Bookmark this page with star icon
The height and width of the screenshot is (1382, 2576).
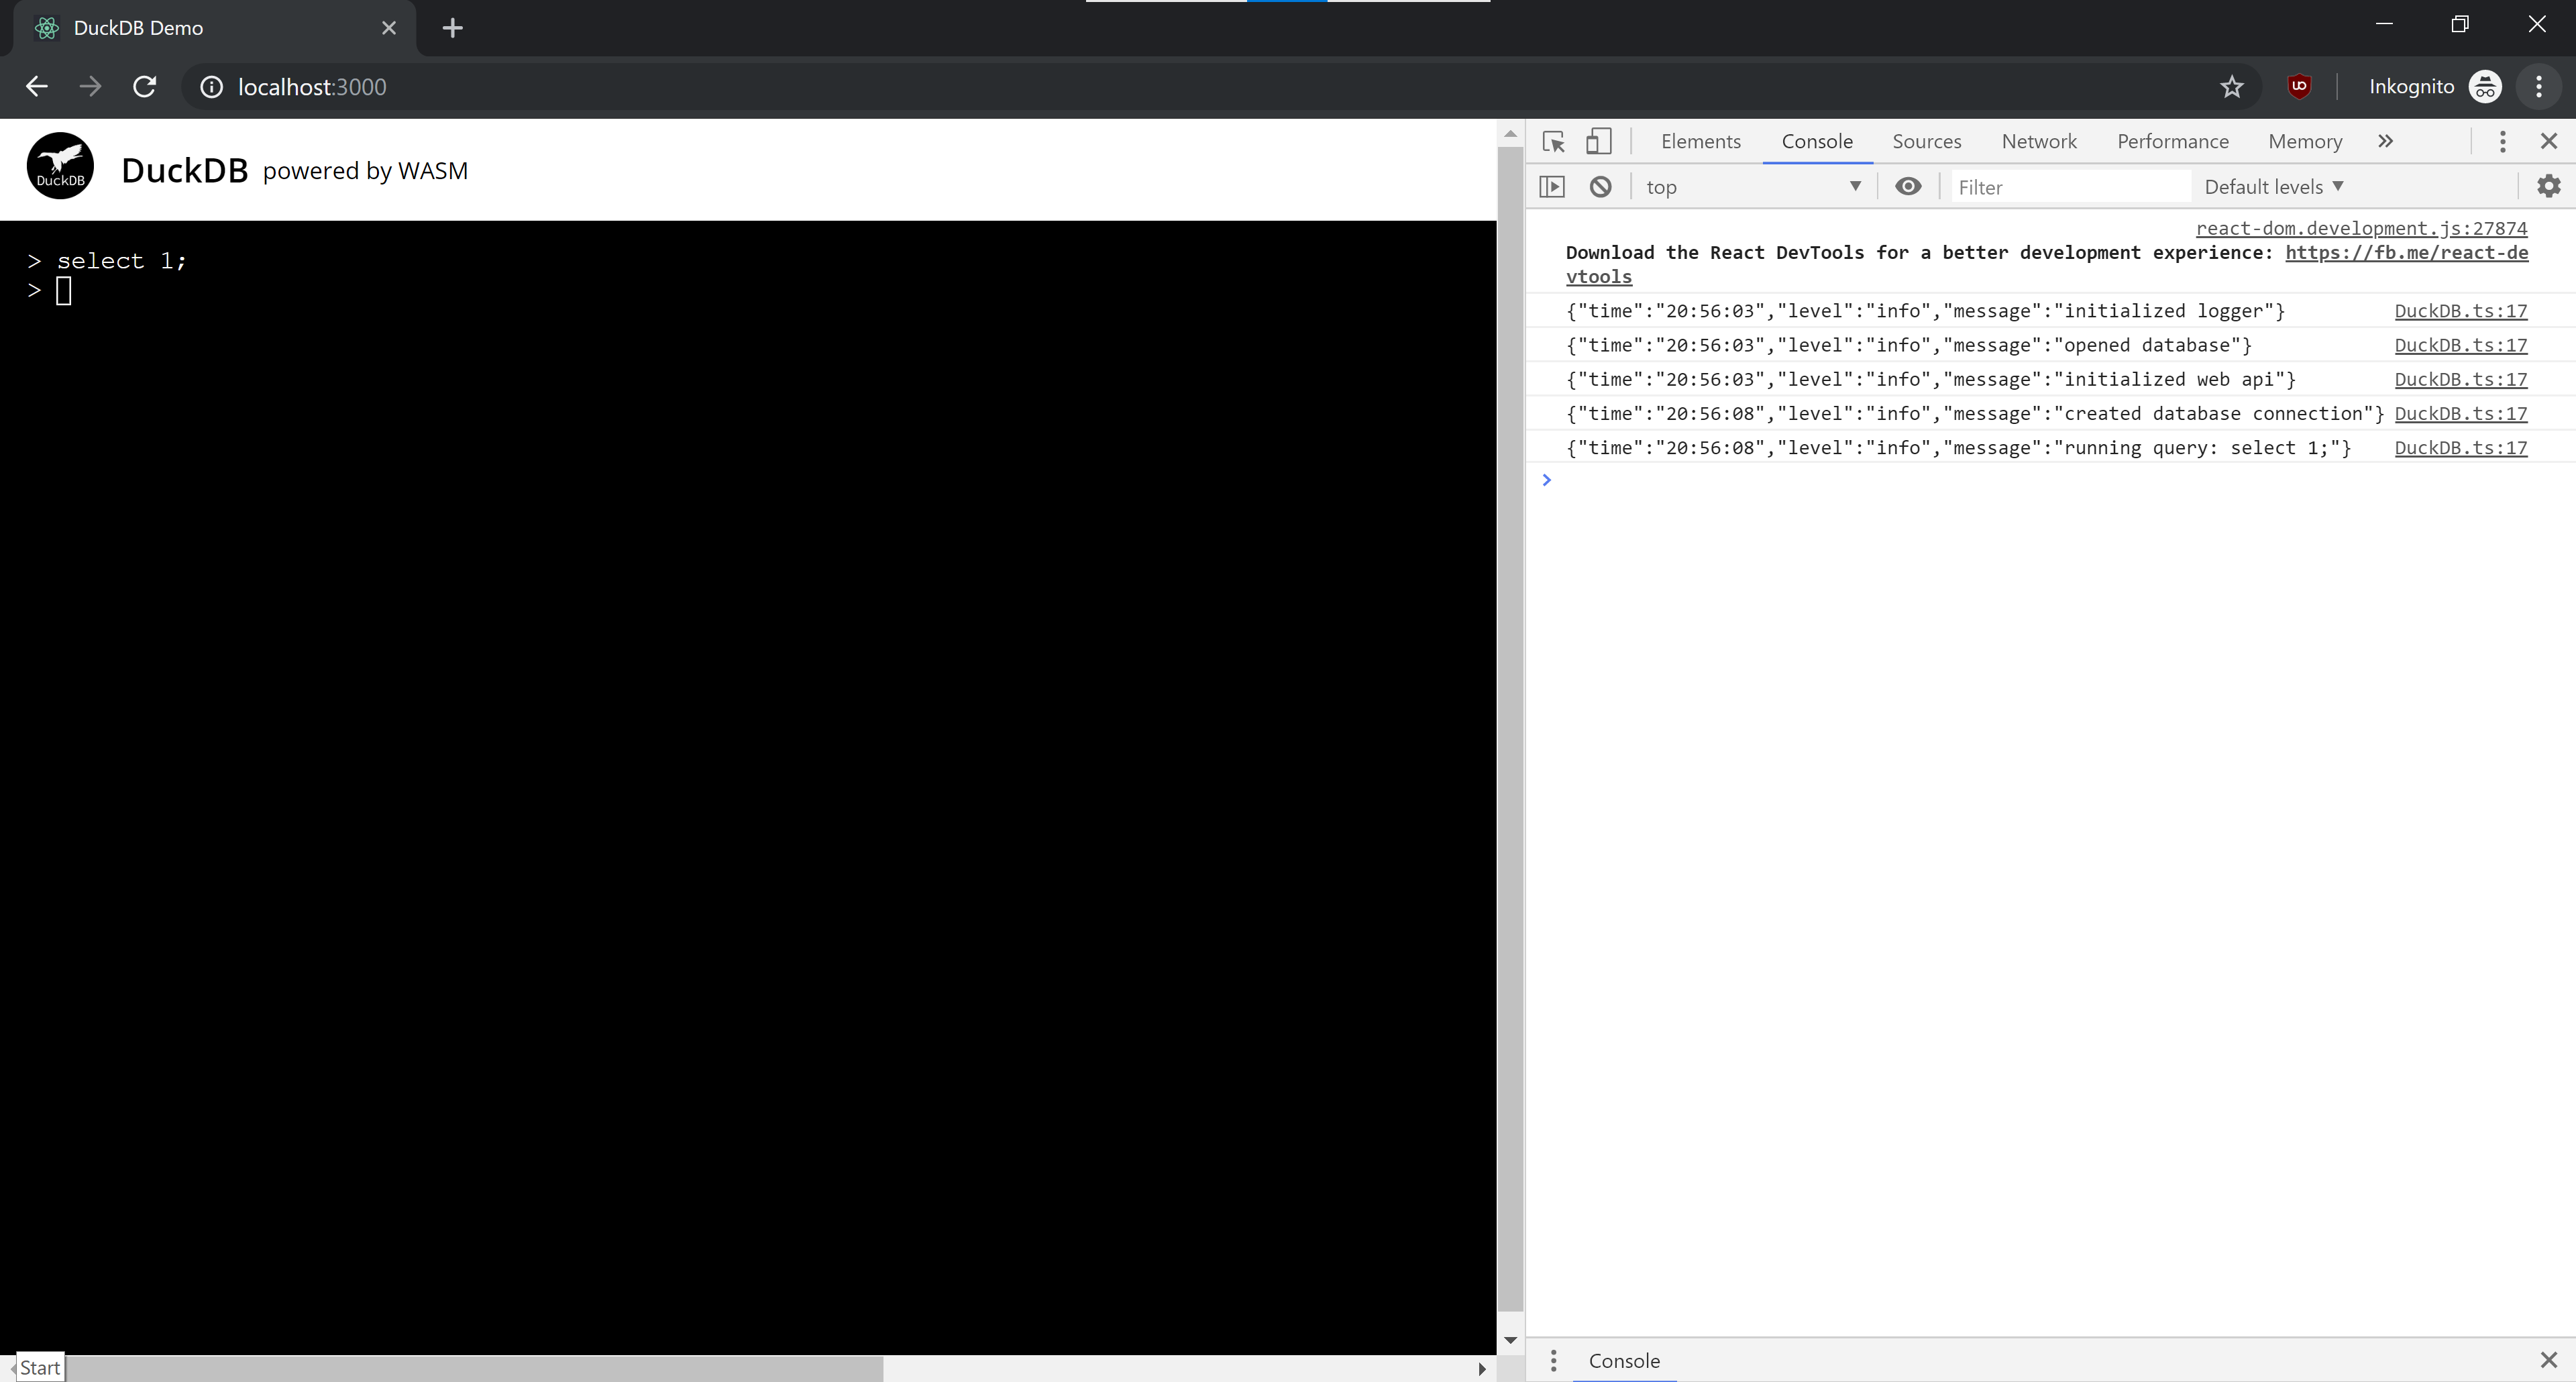pos(2232,87)
